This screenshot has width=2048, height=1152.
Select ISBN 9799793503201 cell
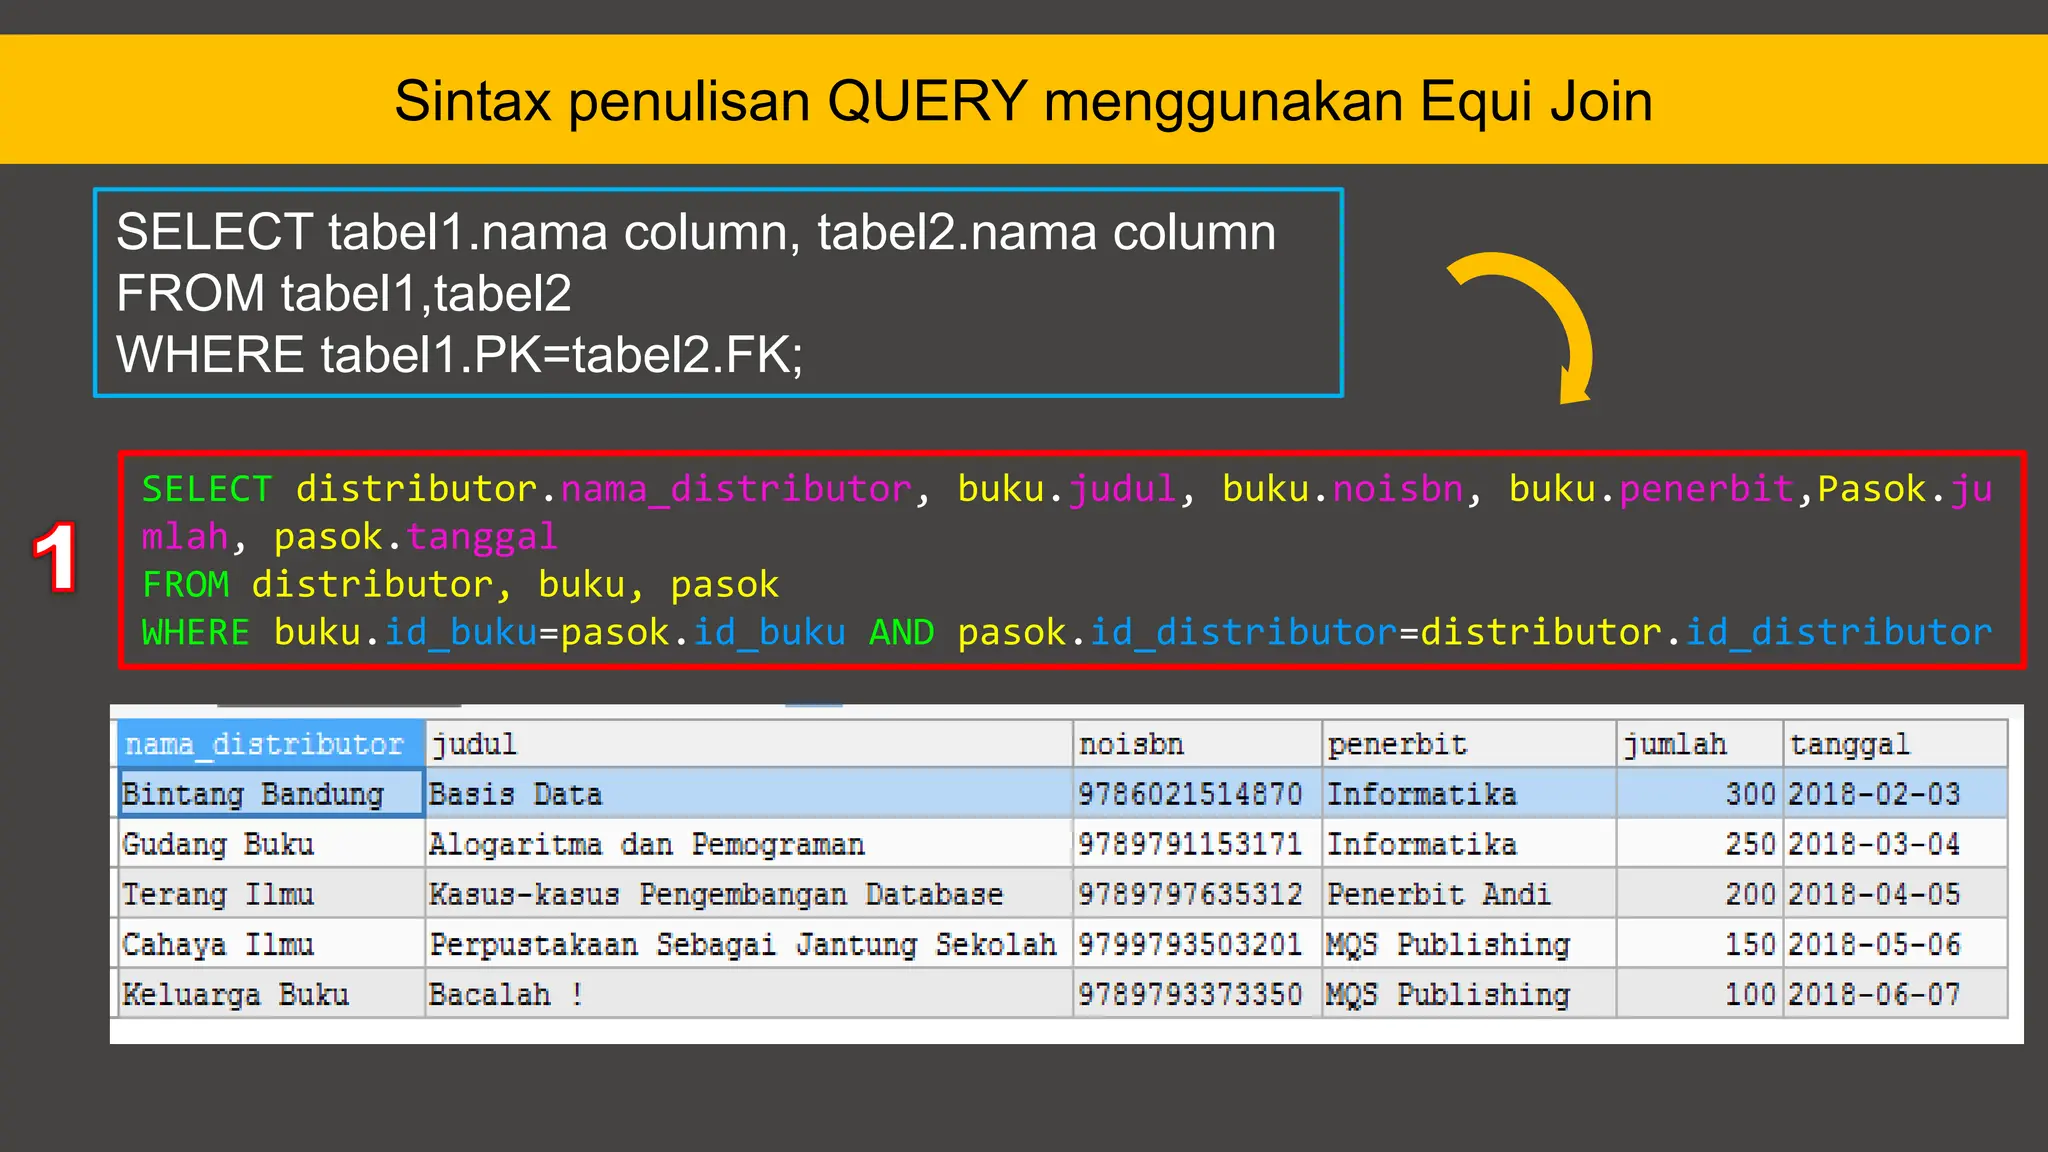coord(1198,944)
